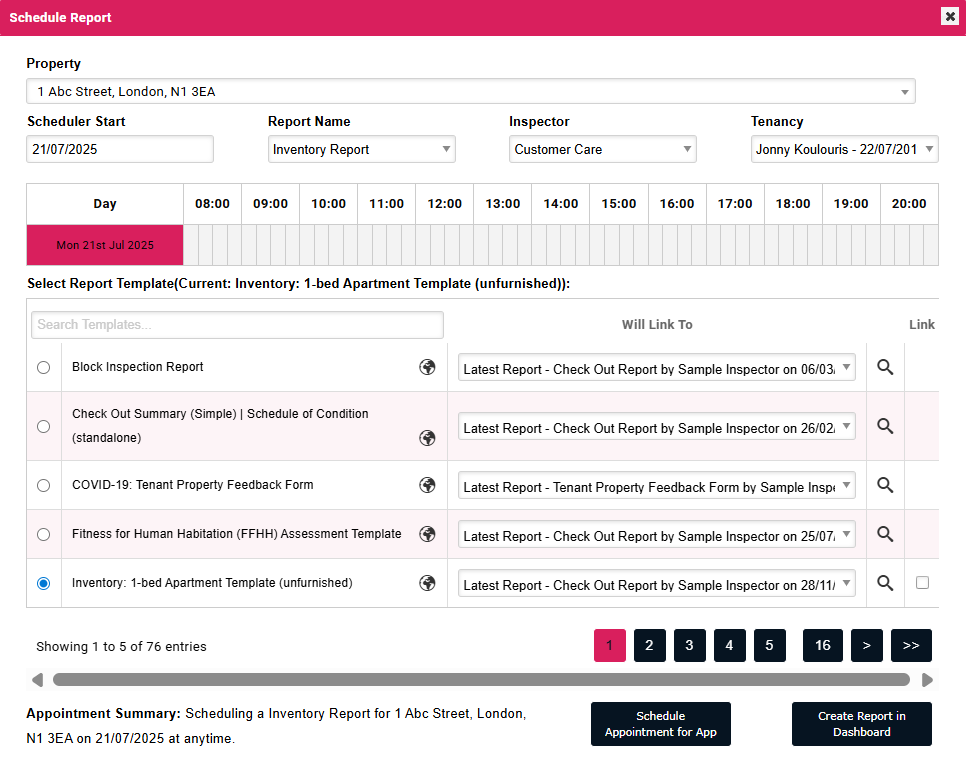Select the Block Inspection Report radio button
The image size is (966, 784).
point(43,367)
